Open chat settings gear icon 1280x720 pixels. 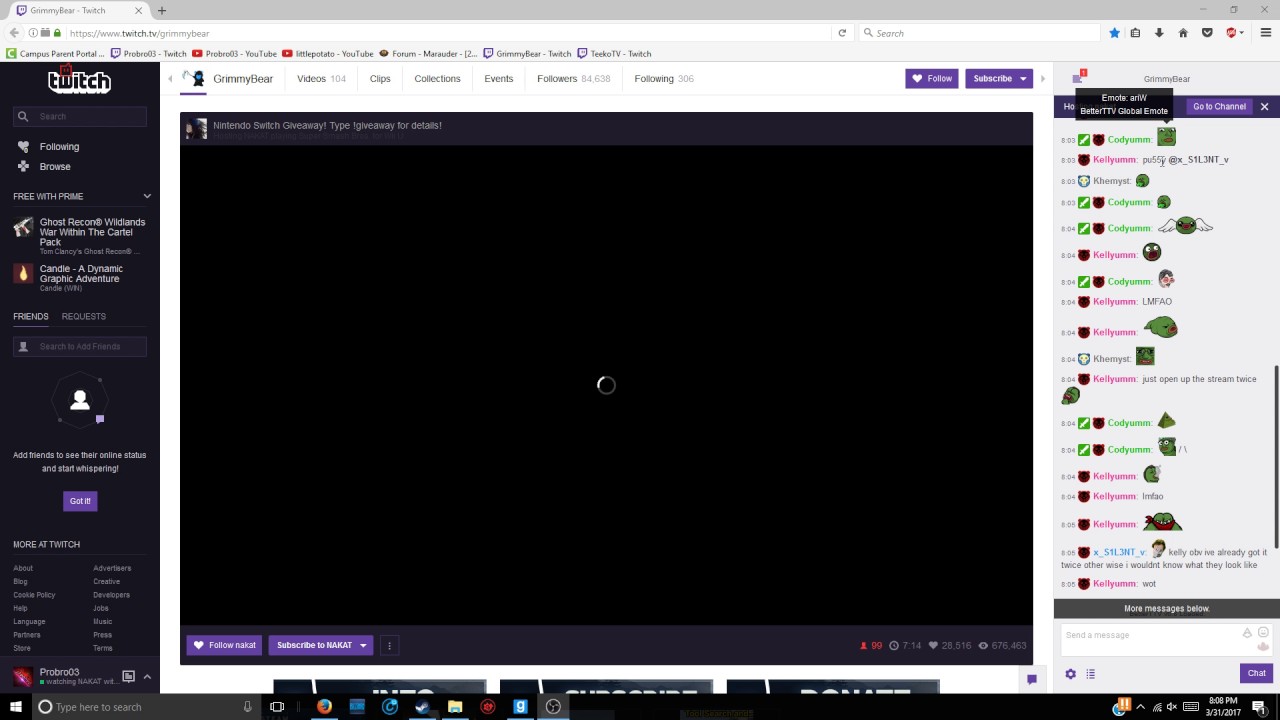click(1070, 674)
